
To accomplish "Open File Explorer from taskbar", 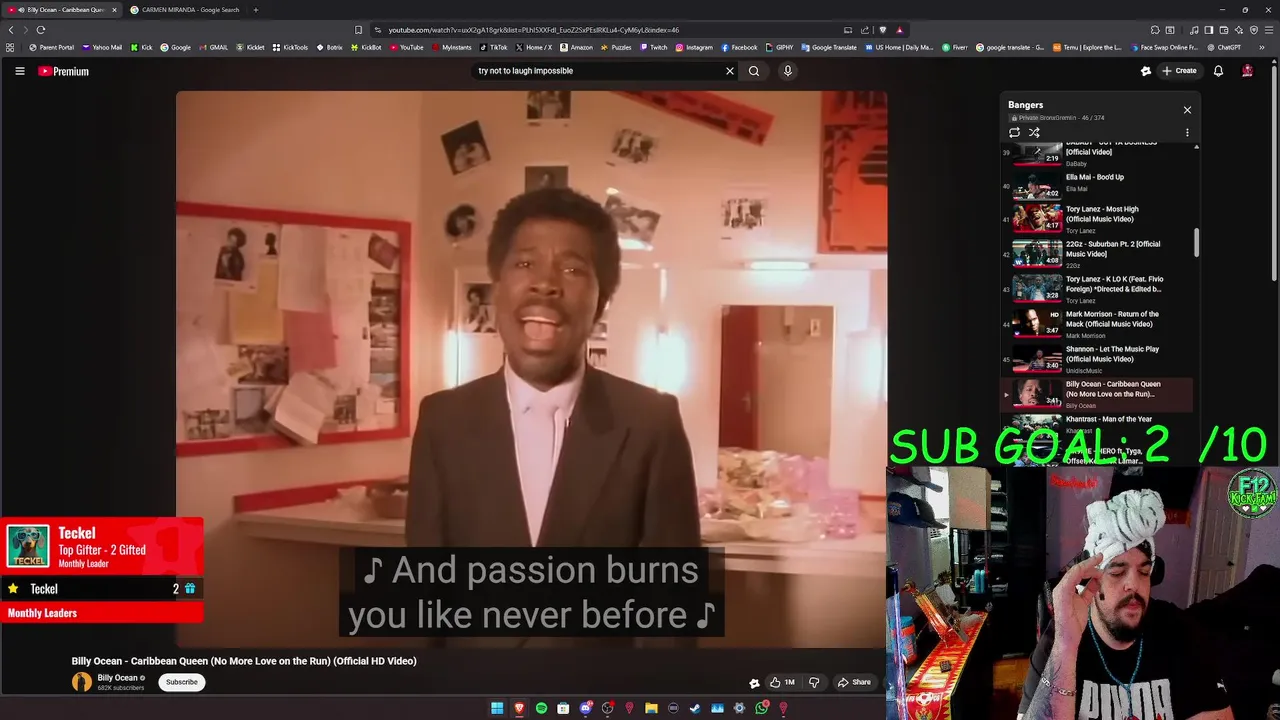I will tap(651, 708).
